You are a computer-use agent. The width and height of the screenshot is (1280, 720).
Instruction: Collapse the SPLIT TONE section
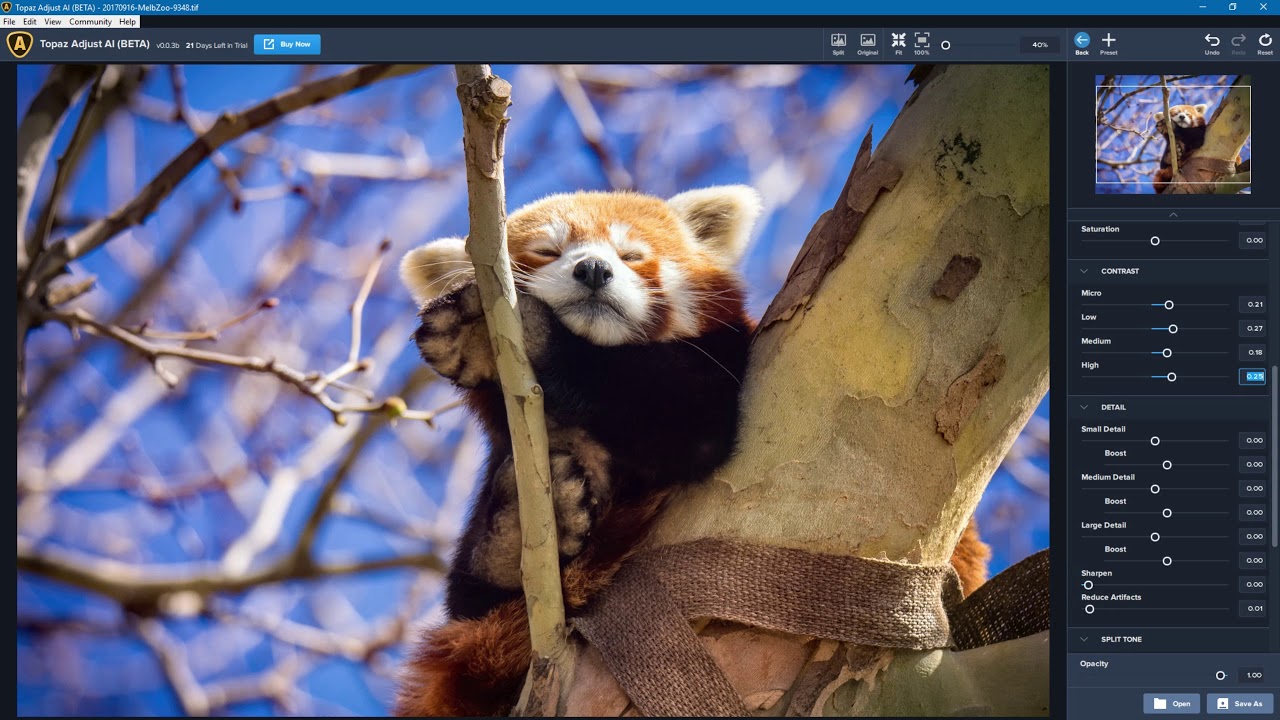(x=1084, y=639)
